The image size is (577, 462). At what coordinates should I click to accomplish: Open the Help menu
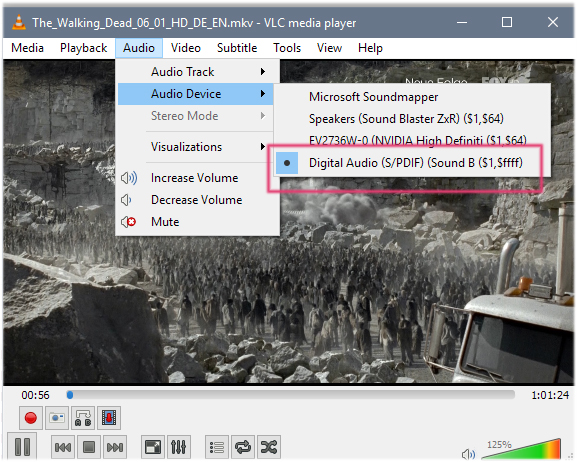click(370, 48)
